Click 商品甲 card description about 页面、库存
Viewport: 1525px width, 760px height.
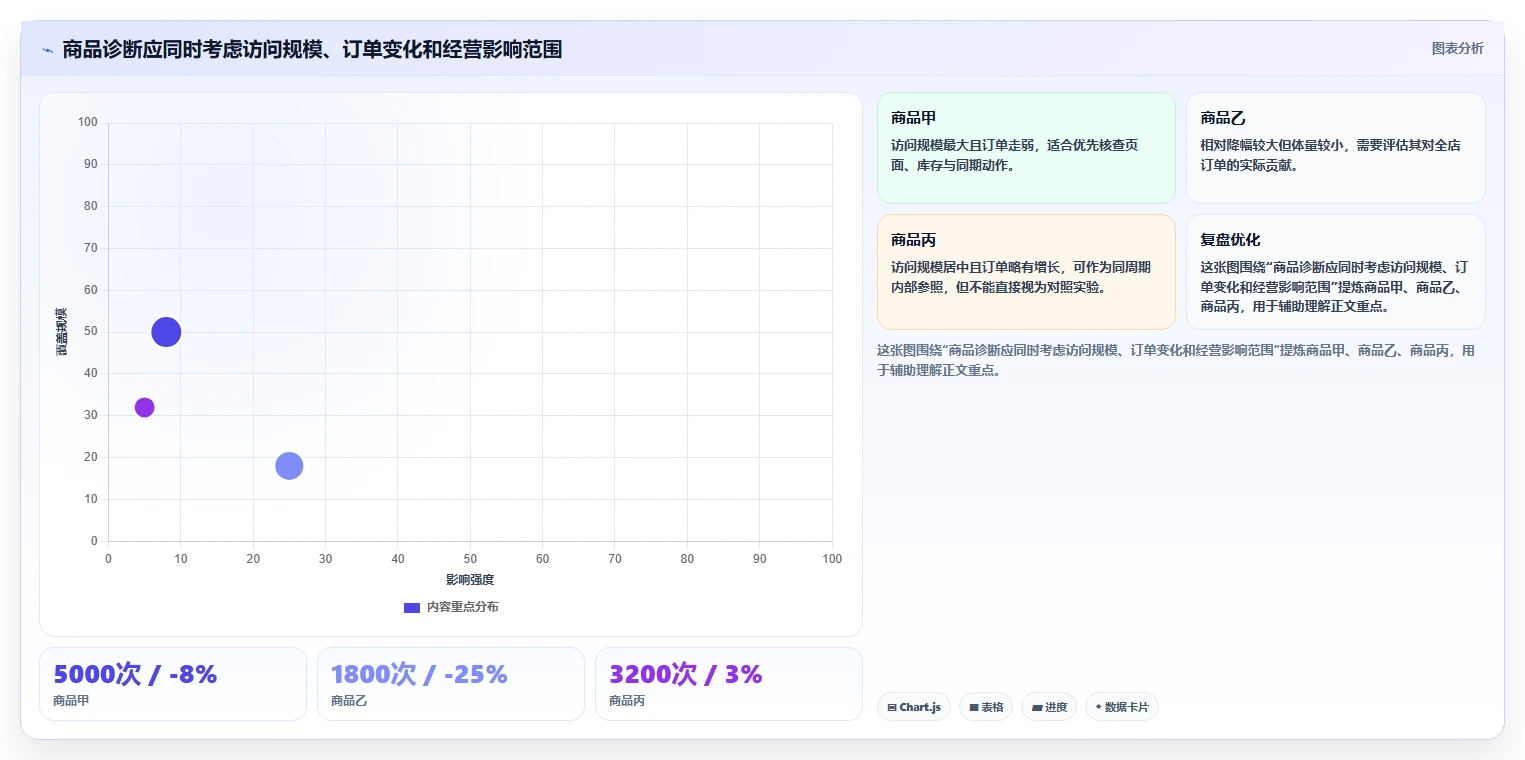coord(1014,155)
